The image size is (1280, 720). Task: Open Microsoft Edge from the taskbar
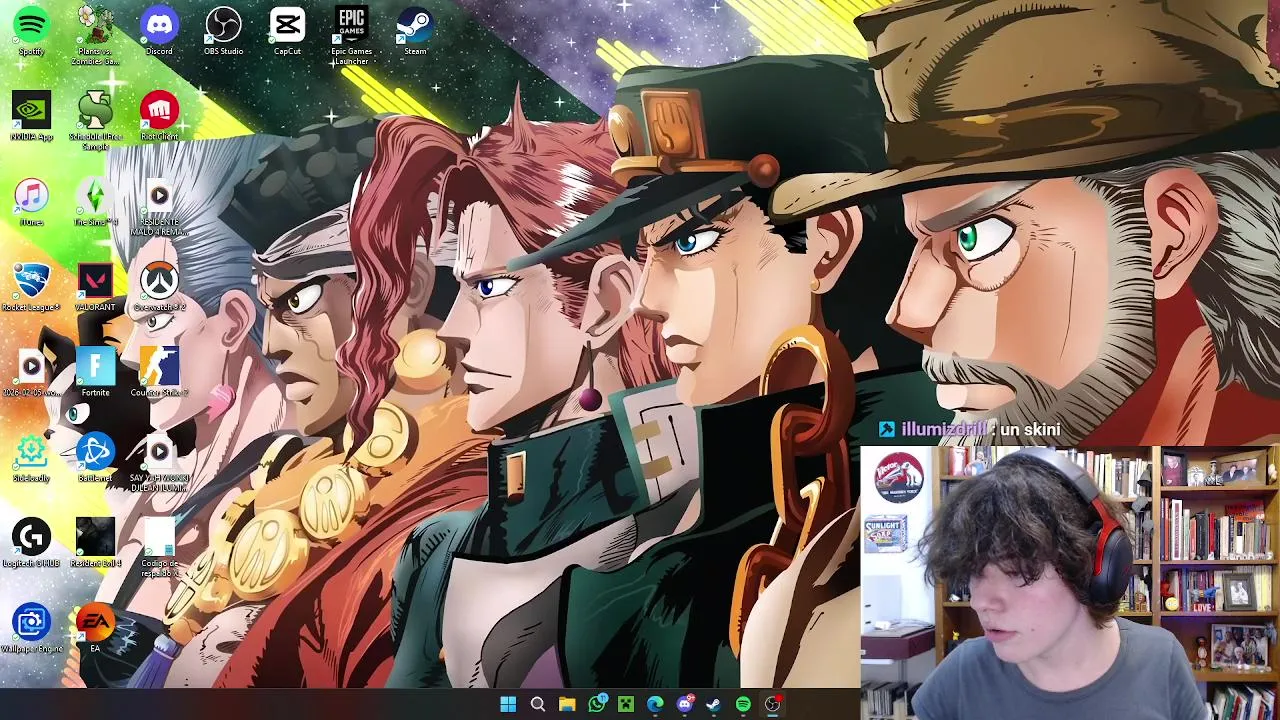tap(655, 705)
